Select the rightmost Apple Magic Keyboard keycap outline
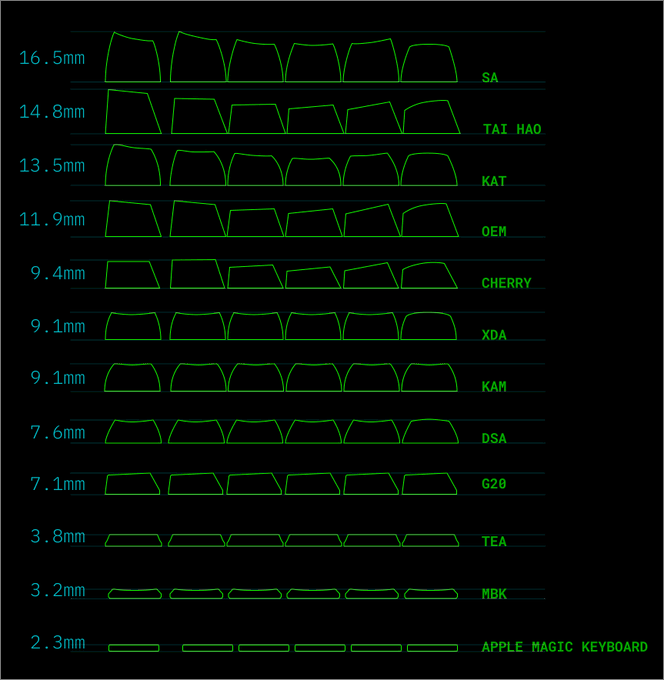Image resolution: width=664 pixels, height=680 pixels. (x=432, y=648)
